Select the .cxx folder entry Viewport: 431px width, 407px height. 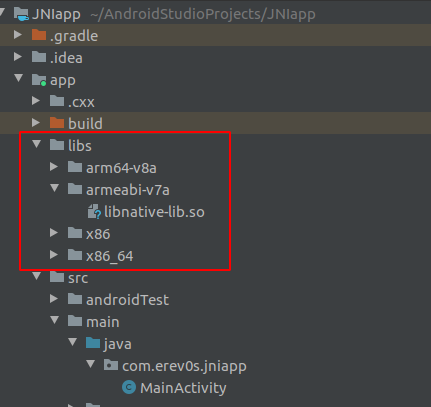click(x=72, y=102)
